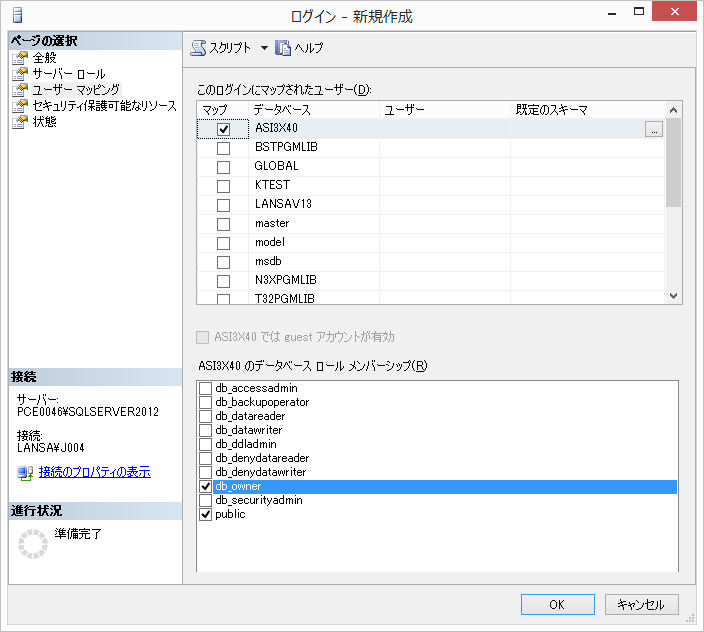
Task: Select the ユーザー マッピング page icon
Action: click(19, 90)
